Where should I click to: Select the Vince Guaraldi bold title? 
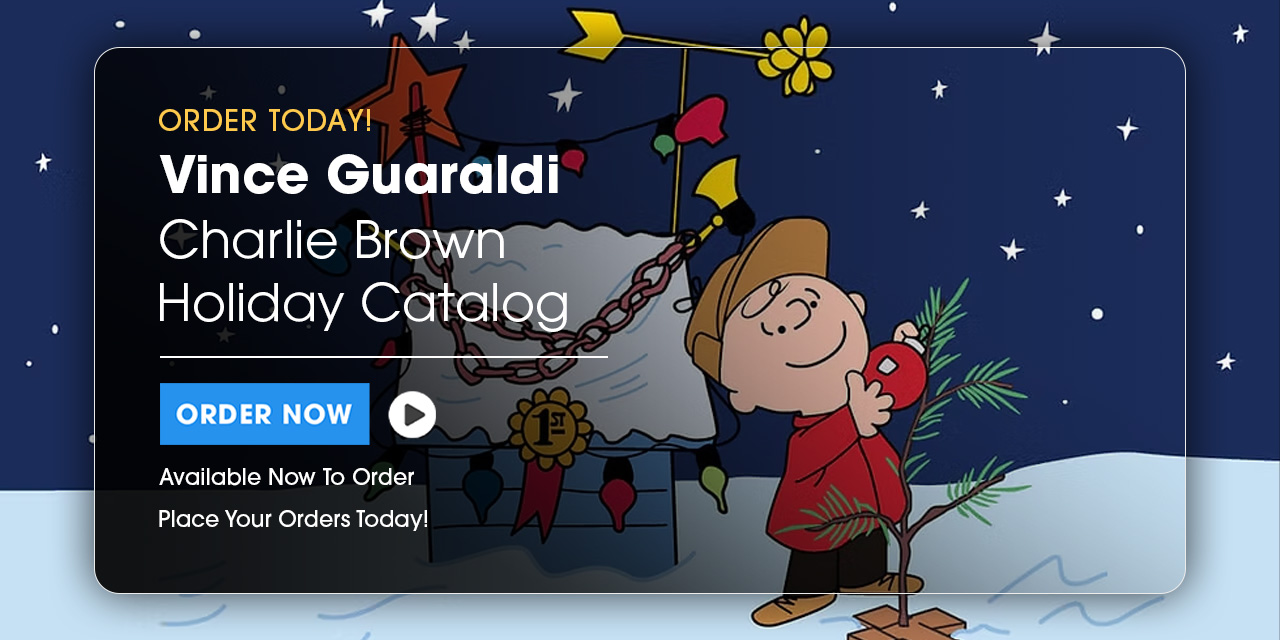359,174
